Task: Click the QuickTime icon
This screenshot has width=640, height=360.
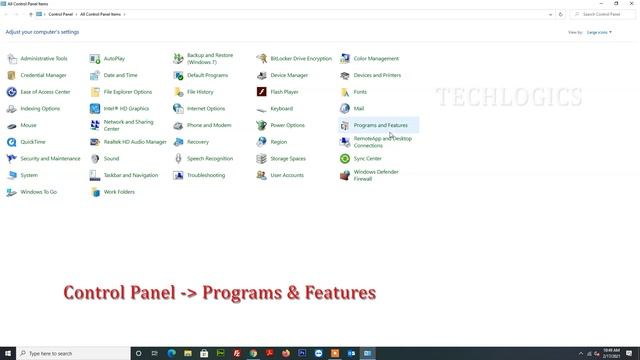Action: [12, 142]
